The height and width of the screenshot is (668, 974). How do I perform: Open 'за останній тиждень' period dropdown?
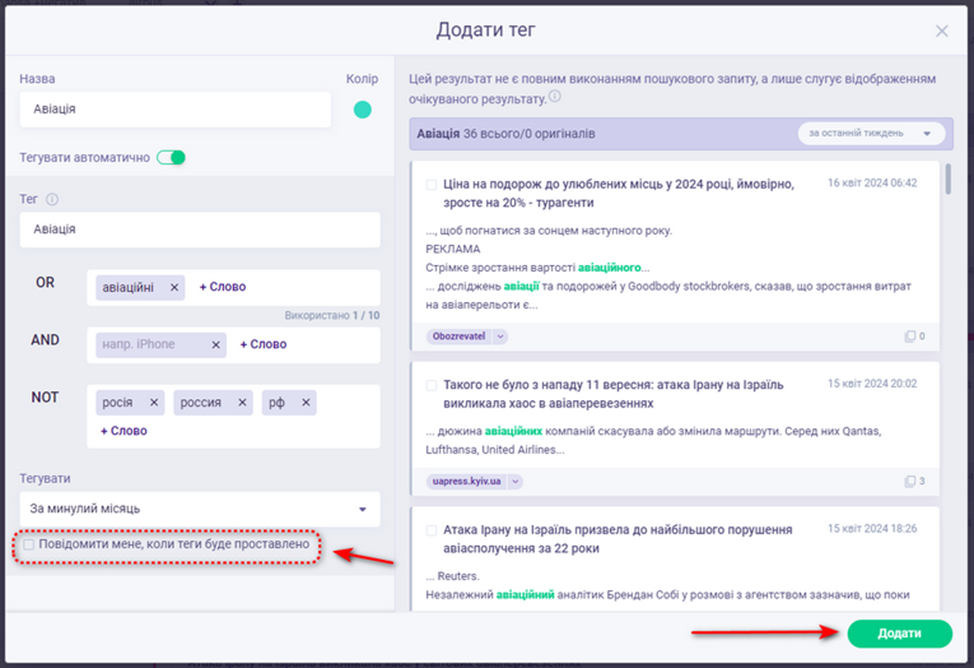[x=869, y=133]
